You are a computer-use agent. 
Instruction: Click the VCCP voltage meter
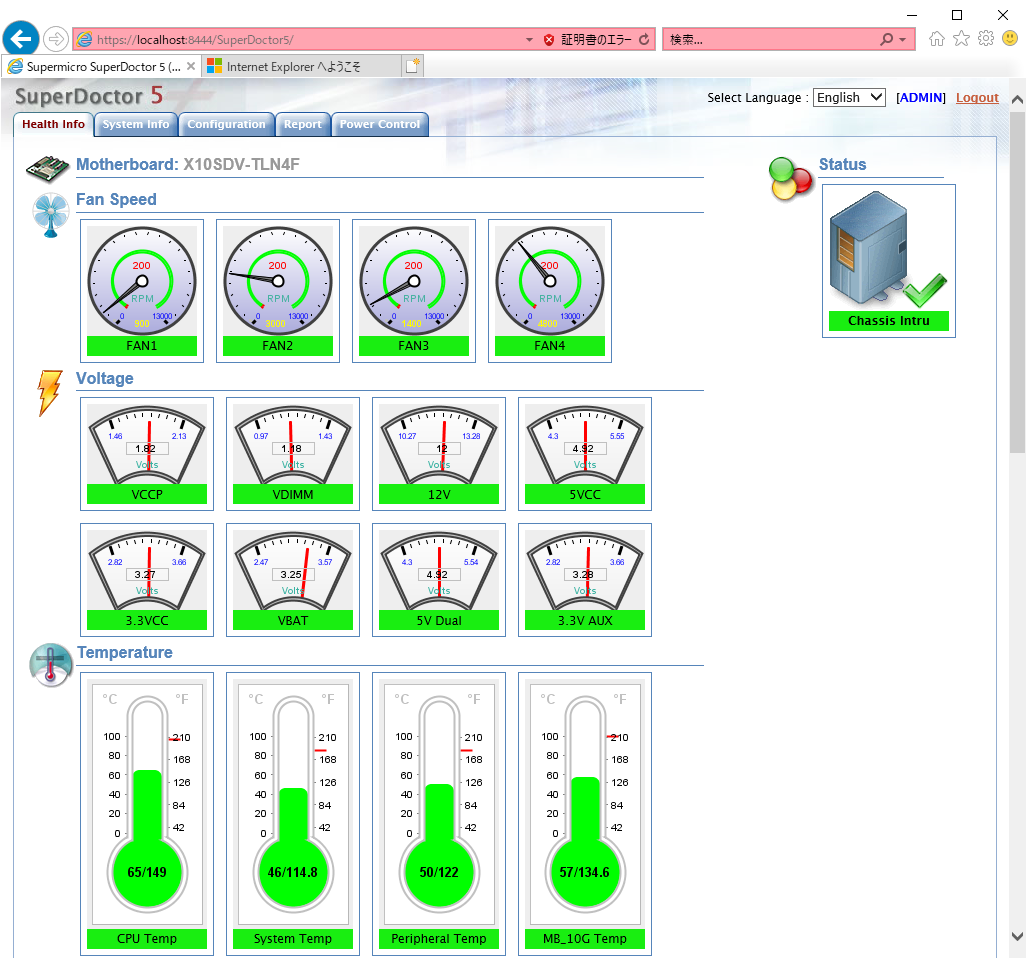pyautogui.click(x=147, y=444)
